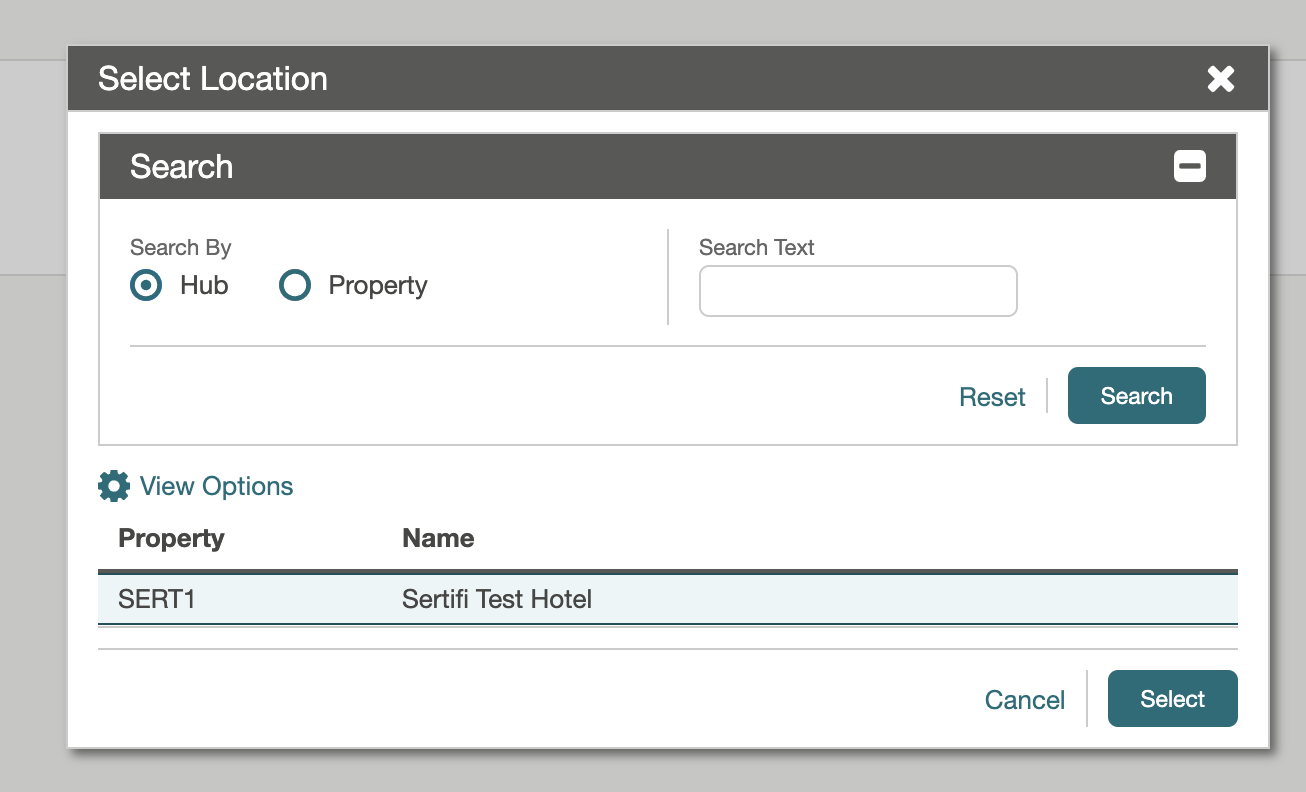
Task: Close the Select Location dialog
Action: [1220, 79]
